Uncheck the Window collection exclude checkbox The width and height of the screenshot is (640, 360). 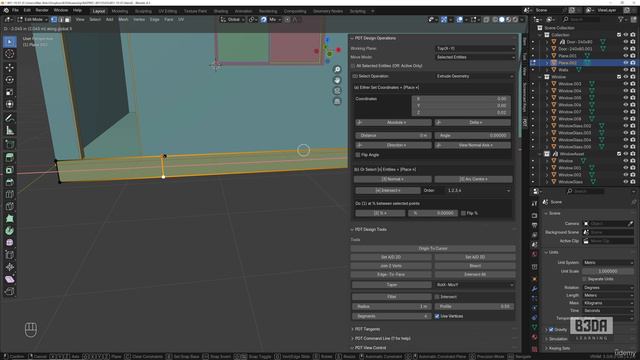coord(619,77)
